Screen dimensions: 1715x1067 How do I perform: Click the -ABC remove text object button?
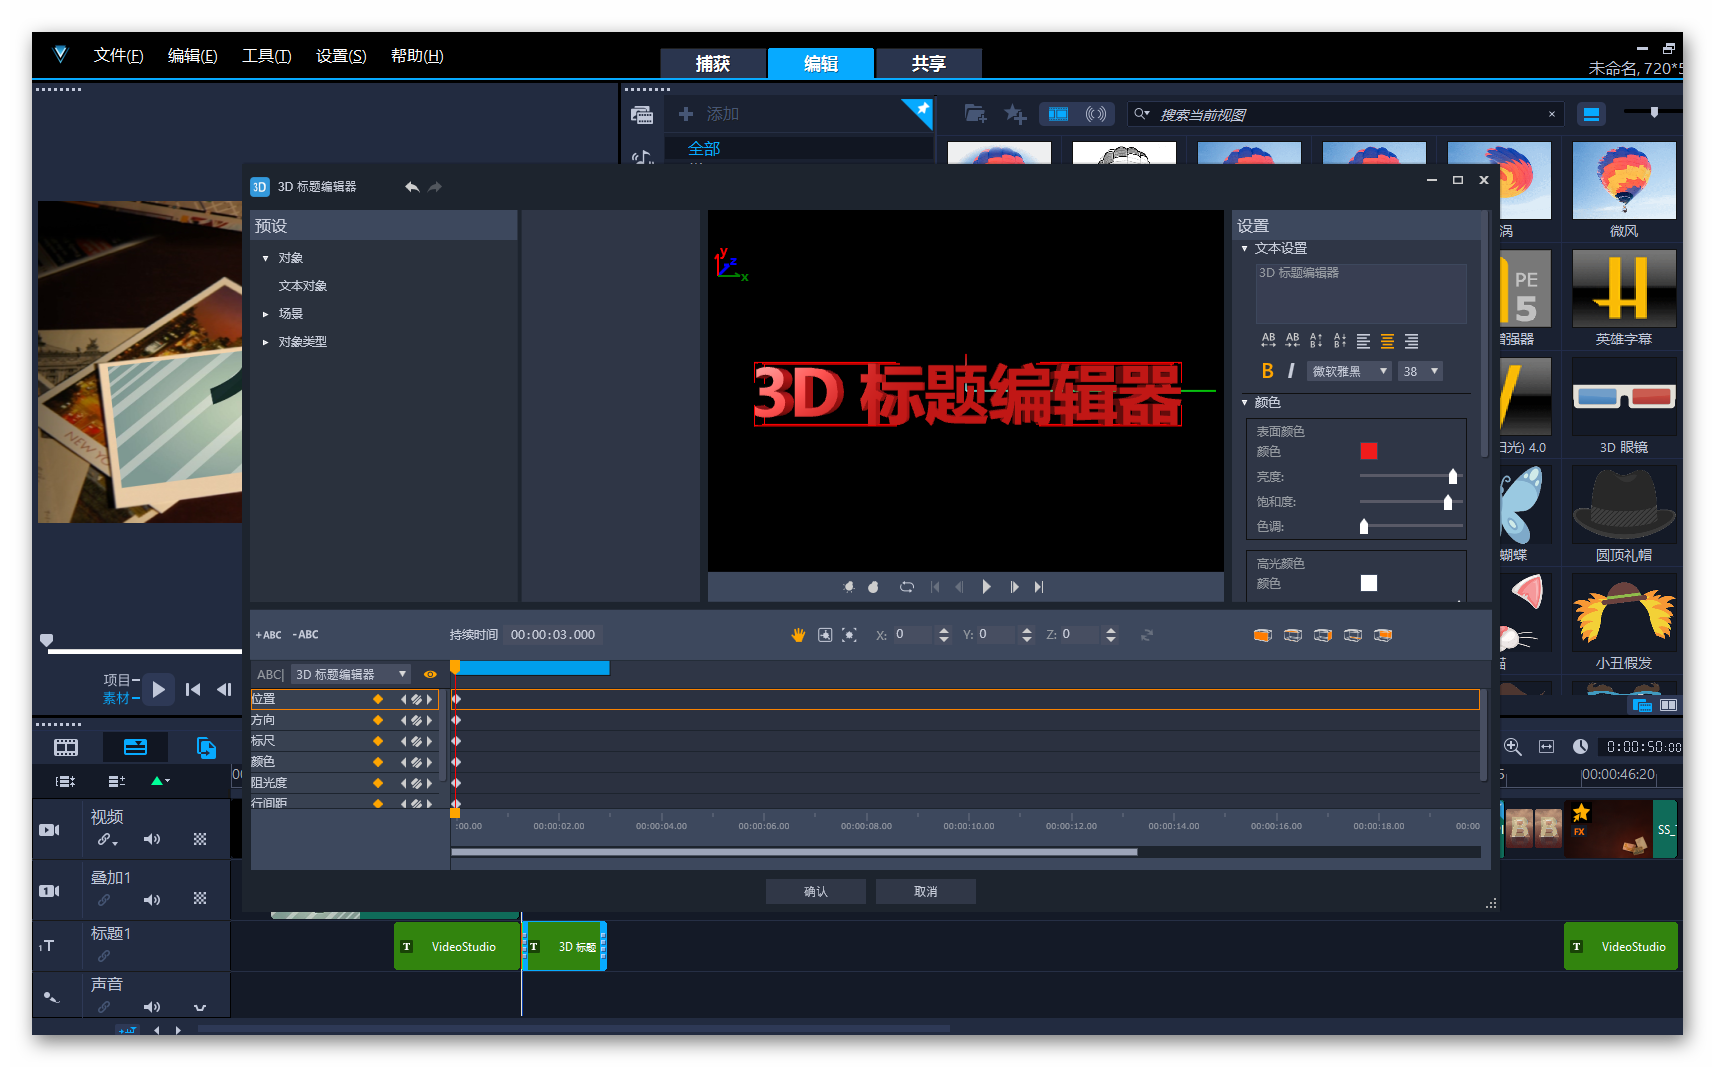pyautogui.click(x=305, y=635)
